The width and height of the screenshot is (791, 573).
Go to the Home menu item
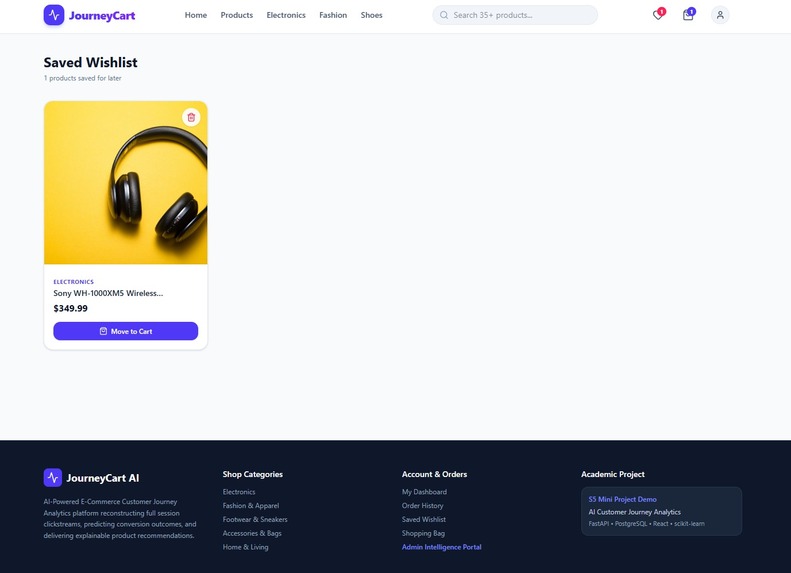coord(196,15)
